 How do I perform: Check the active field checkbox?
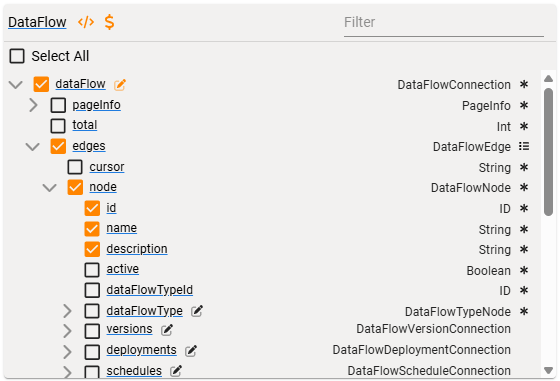tap(92, 270)
